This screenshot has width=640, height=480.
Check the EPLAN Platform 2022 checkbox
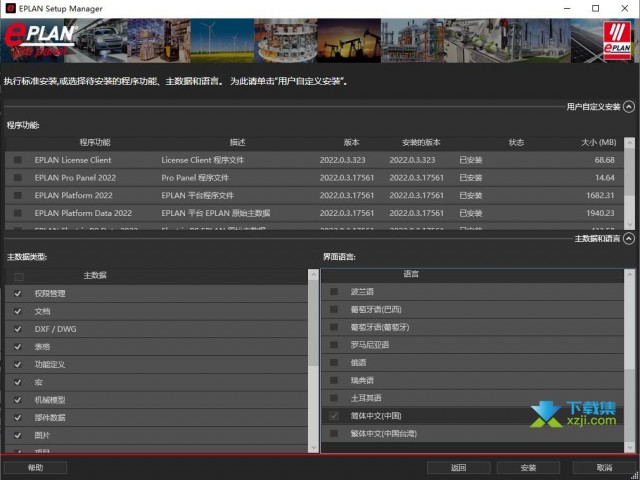[x=18, y=195]
